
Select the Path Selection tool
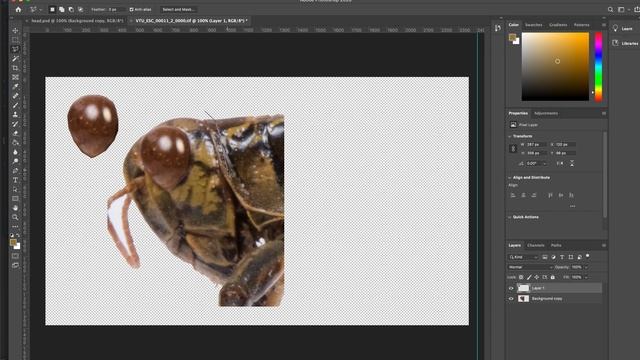(x=16, y=189)
